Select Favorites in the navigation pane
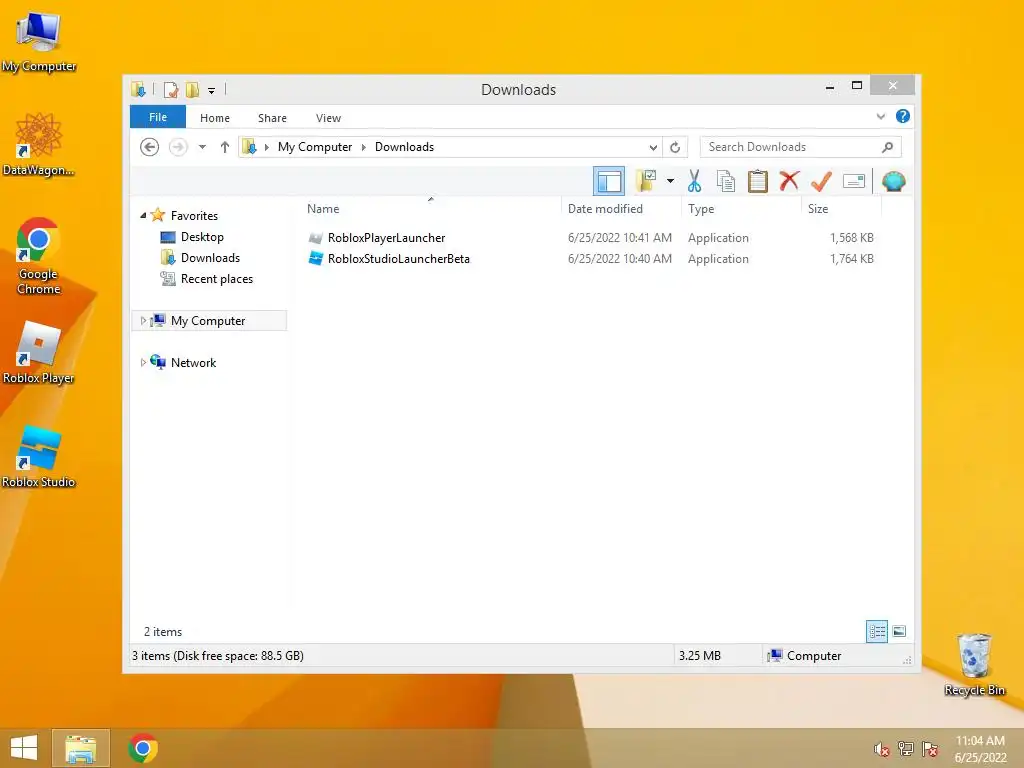1024x768 pixels. click(194, 216)
